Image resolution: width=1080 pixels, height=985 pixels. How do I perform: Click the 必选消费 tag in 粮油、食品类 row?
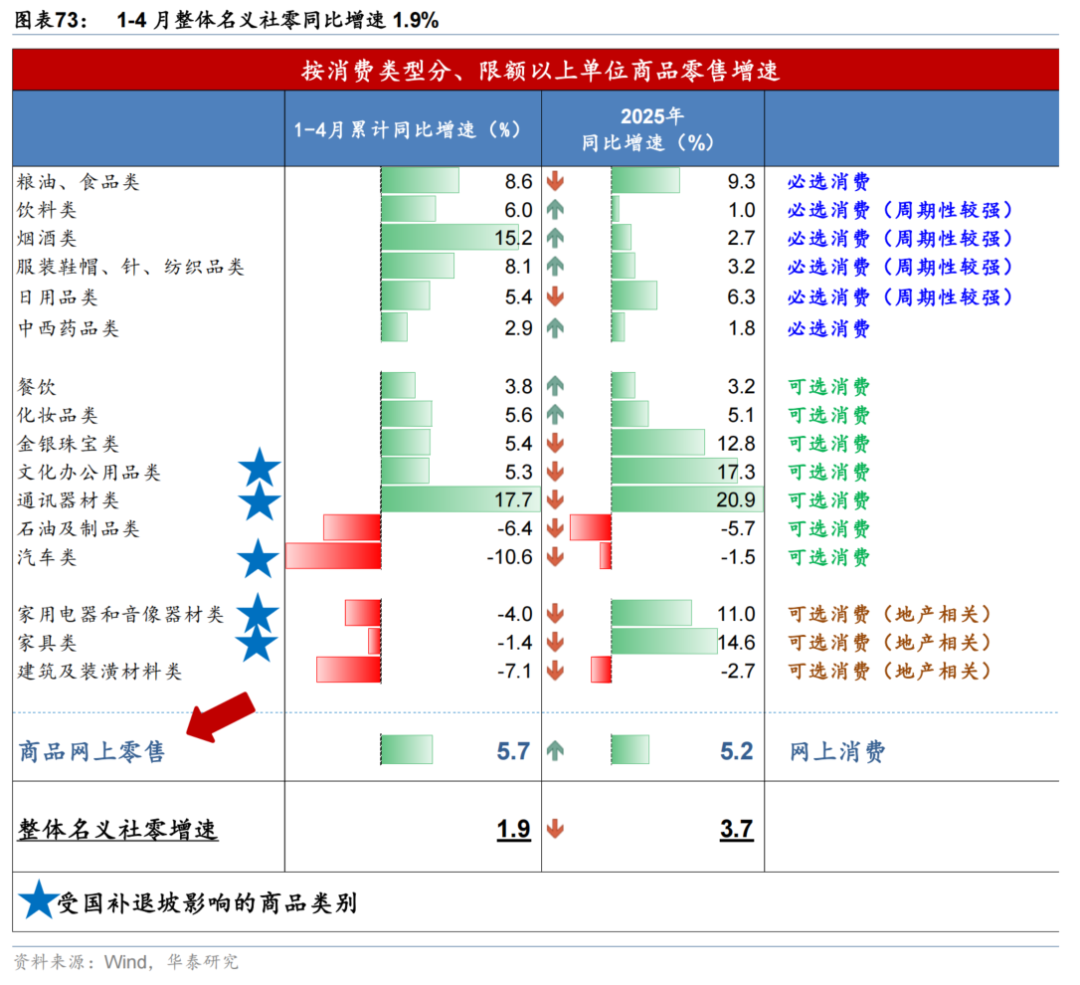point(829,182)
